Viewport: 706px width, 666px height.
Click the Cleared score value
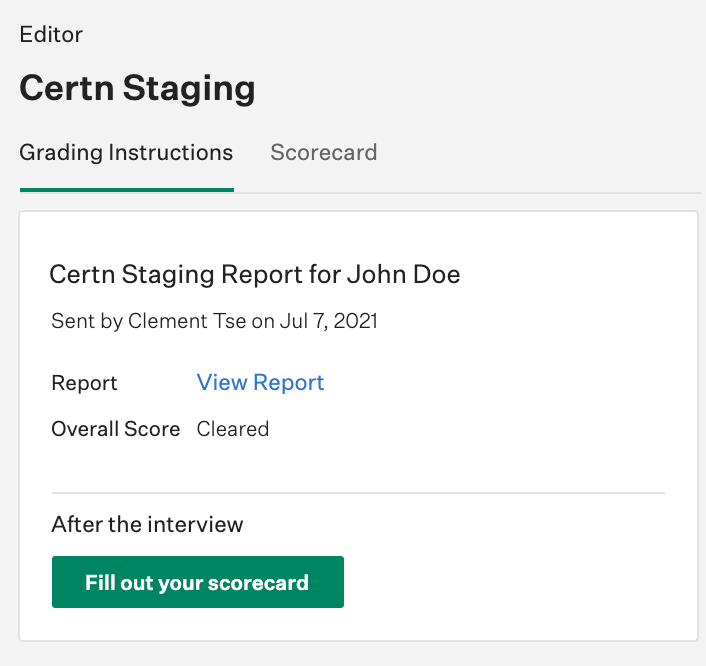pyautogui.click(x=233, y=429)
